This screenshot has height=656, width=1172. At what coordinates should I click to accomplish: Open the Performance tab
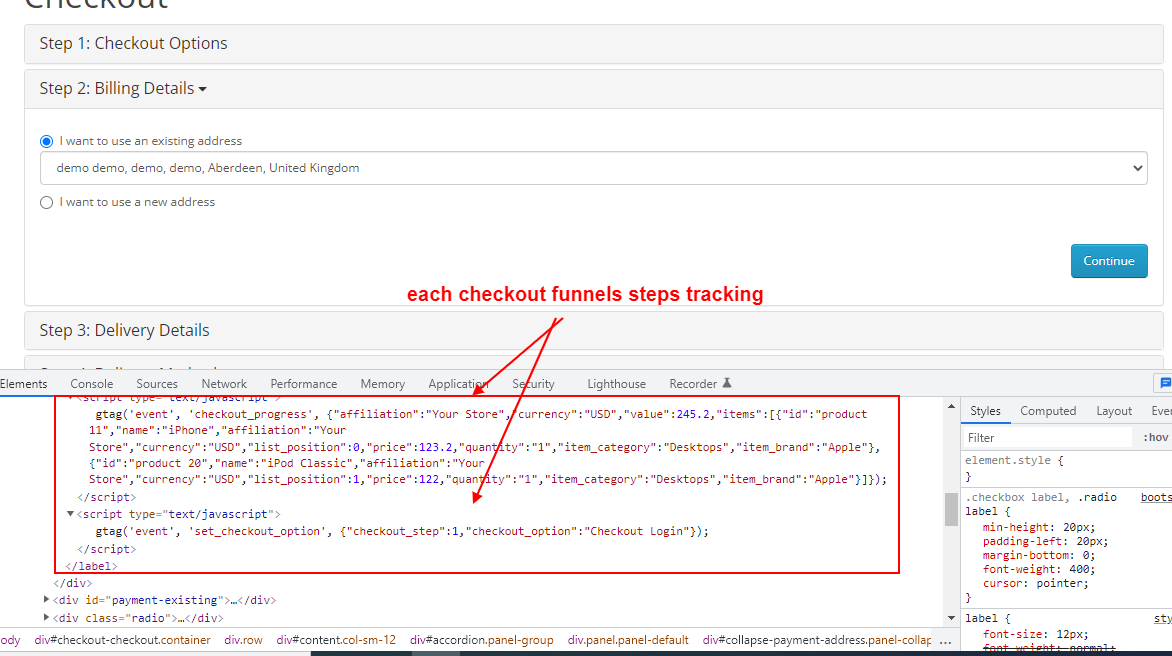(x=303, y=383)
